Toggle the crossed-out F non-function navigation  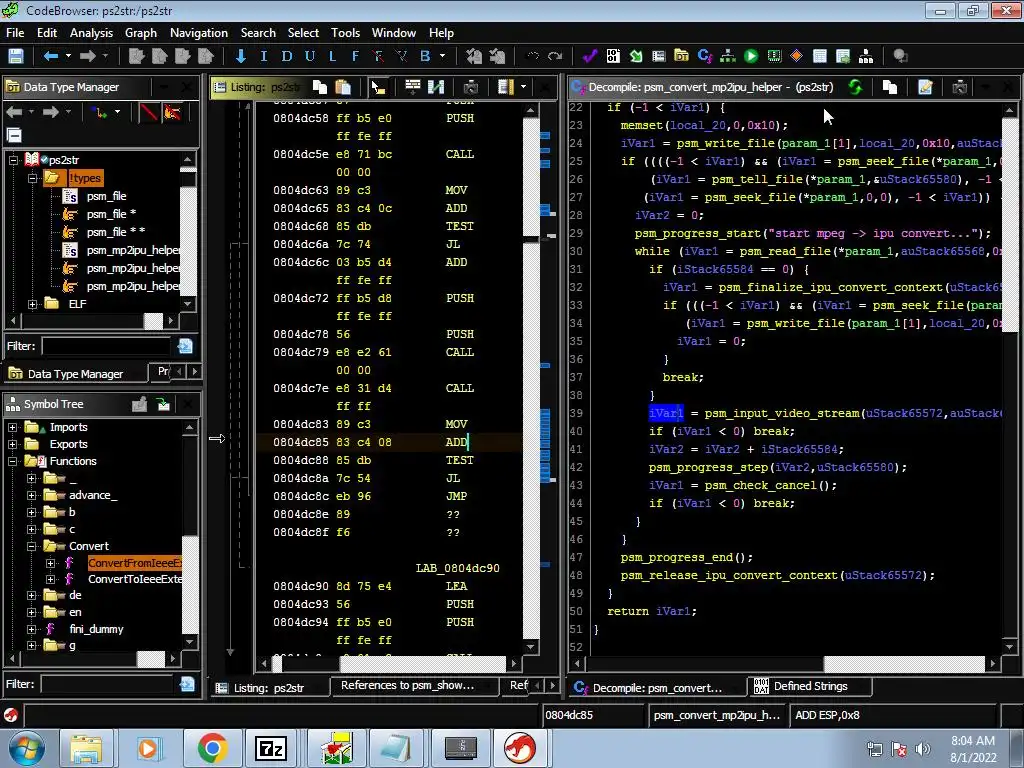pos(378,56)
